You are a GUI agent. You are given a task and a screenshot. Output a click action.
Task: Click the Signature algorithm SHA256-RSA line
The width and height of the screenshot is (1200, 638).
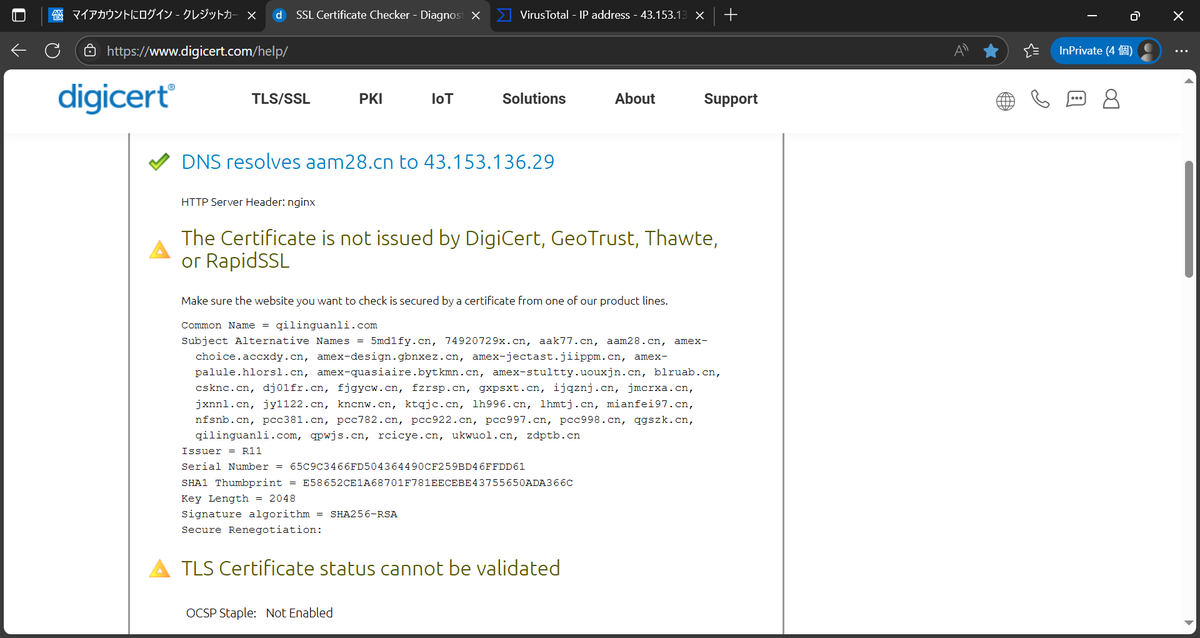[289, 514]
